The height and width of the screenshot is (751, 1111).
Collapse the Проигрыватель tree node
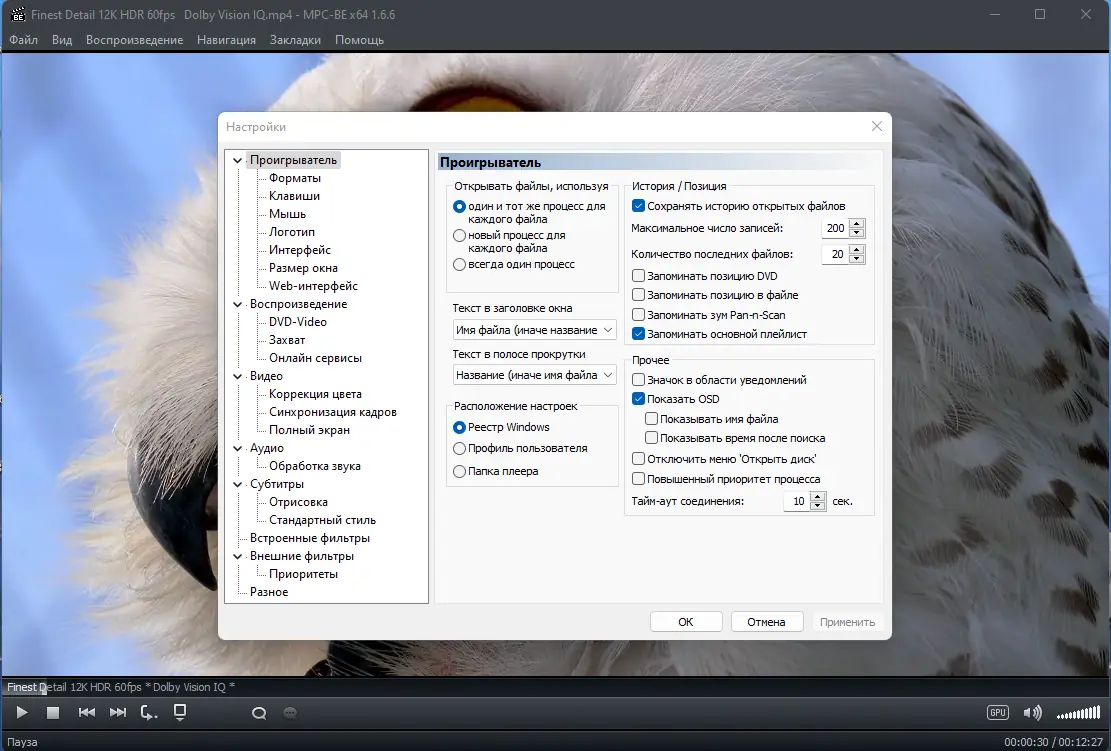[237, 160]
